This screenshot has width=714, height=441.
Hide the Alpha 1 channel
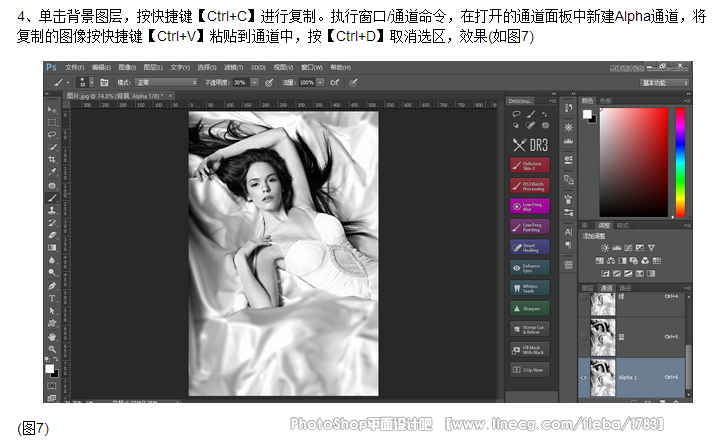[585, 377]
